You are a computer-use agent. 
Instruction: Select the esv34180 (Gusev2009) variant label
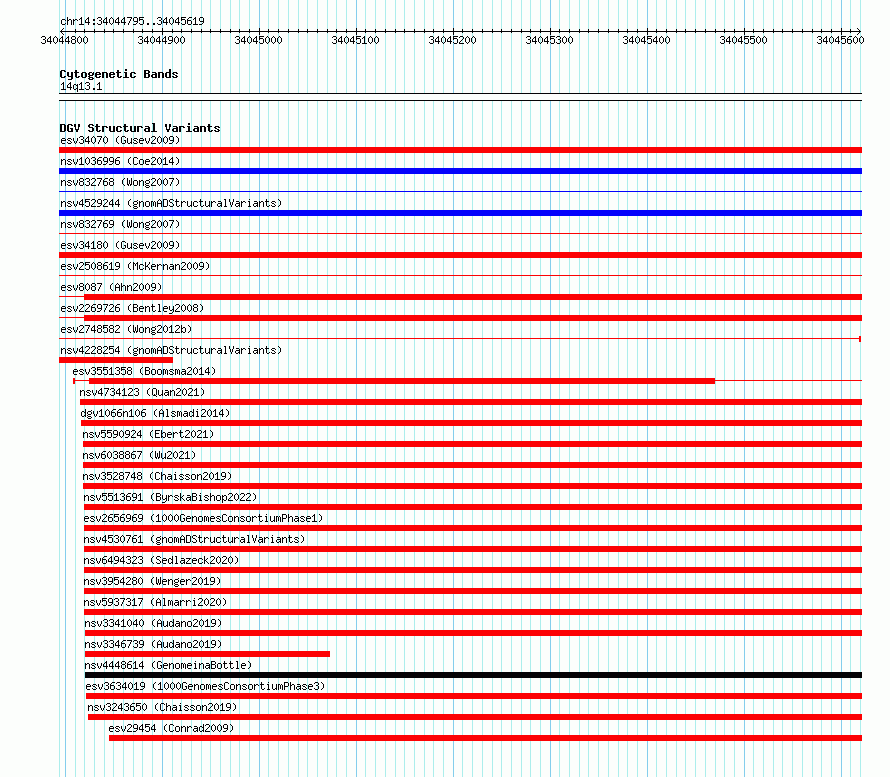120,245
